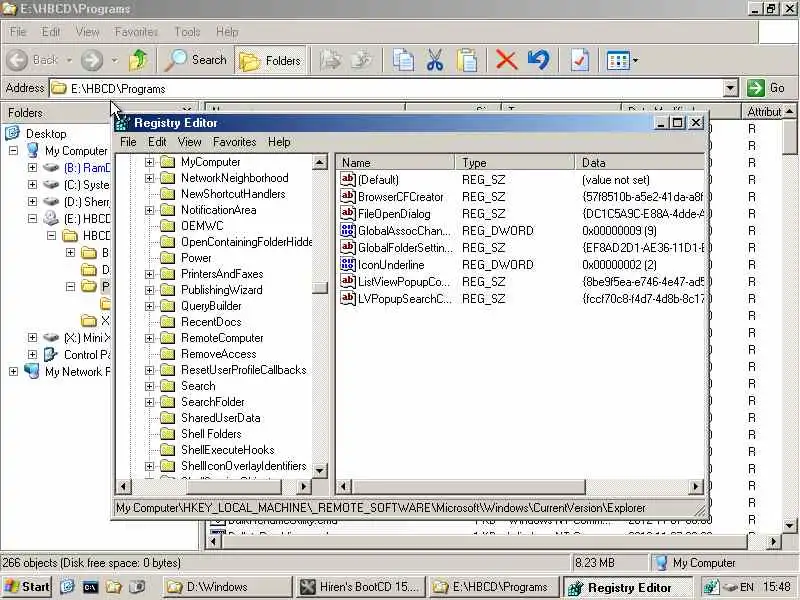The height and width of the screenshot is (600, 800).
Task: Click the red Delete X icon
Action: click(x=506, y=60)
